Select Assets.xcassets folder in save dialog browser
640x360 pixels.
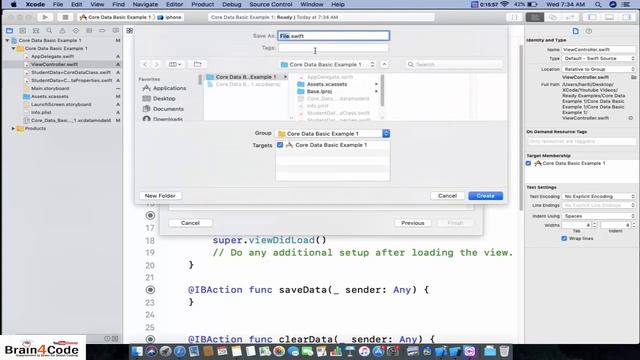pos(327,84)
